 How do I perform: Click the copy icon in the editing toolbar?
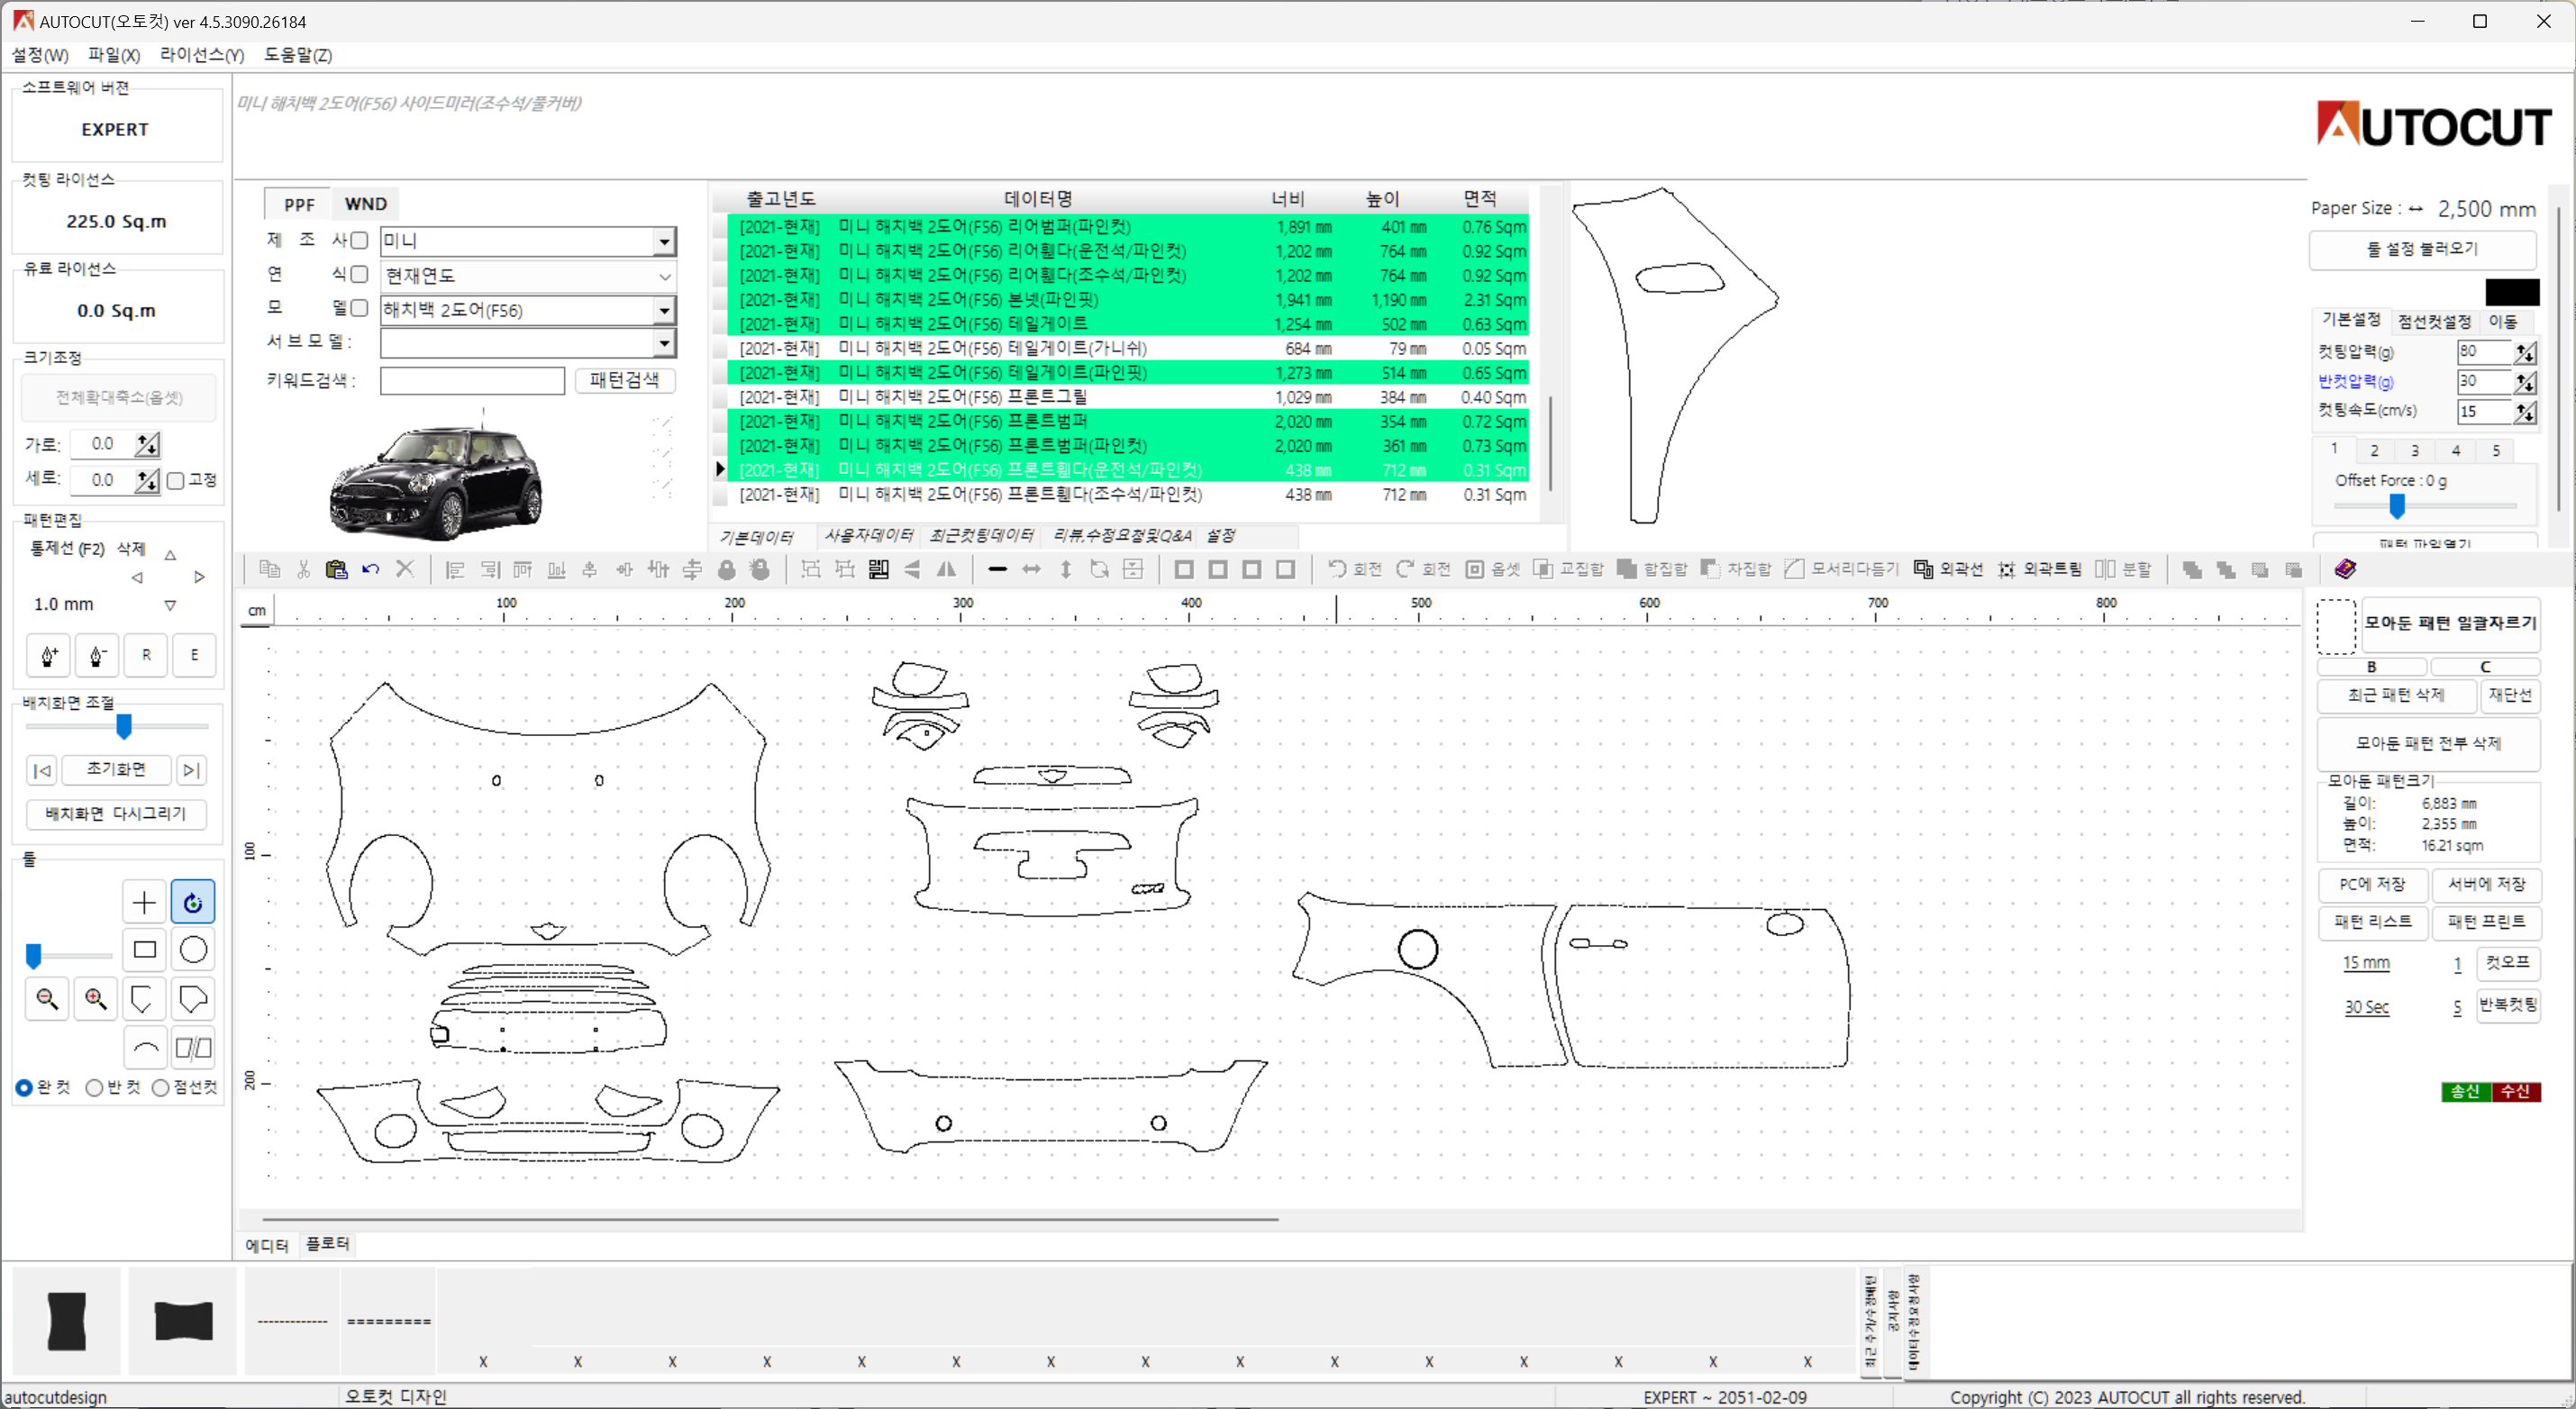pos(269,569)
